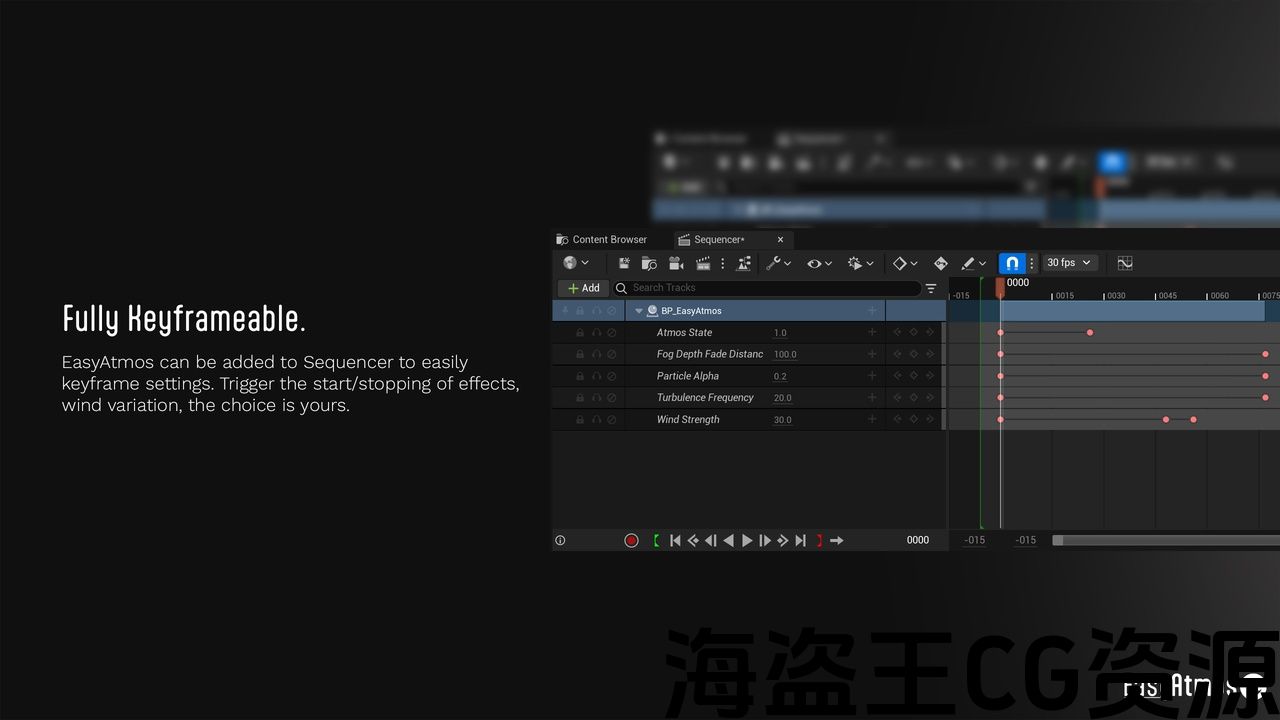Screen dimensions: 1280x720
Task: Toggle lock on Atmos State track
Action: [x=580, y=333]
